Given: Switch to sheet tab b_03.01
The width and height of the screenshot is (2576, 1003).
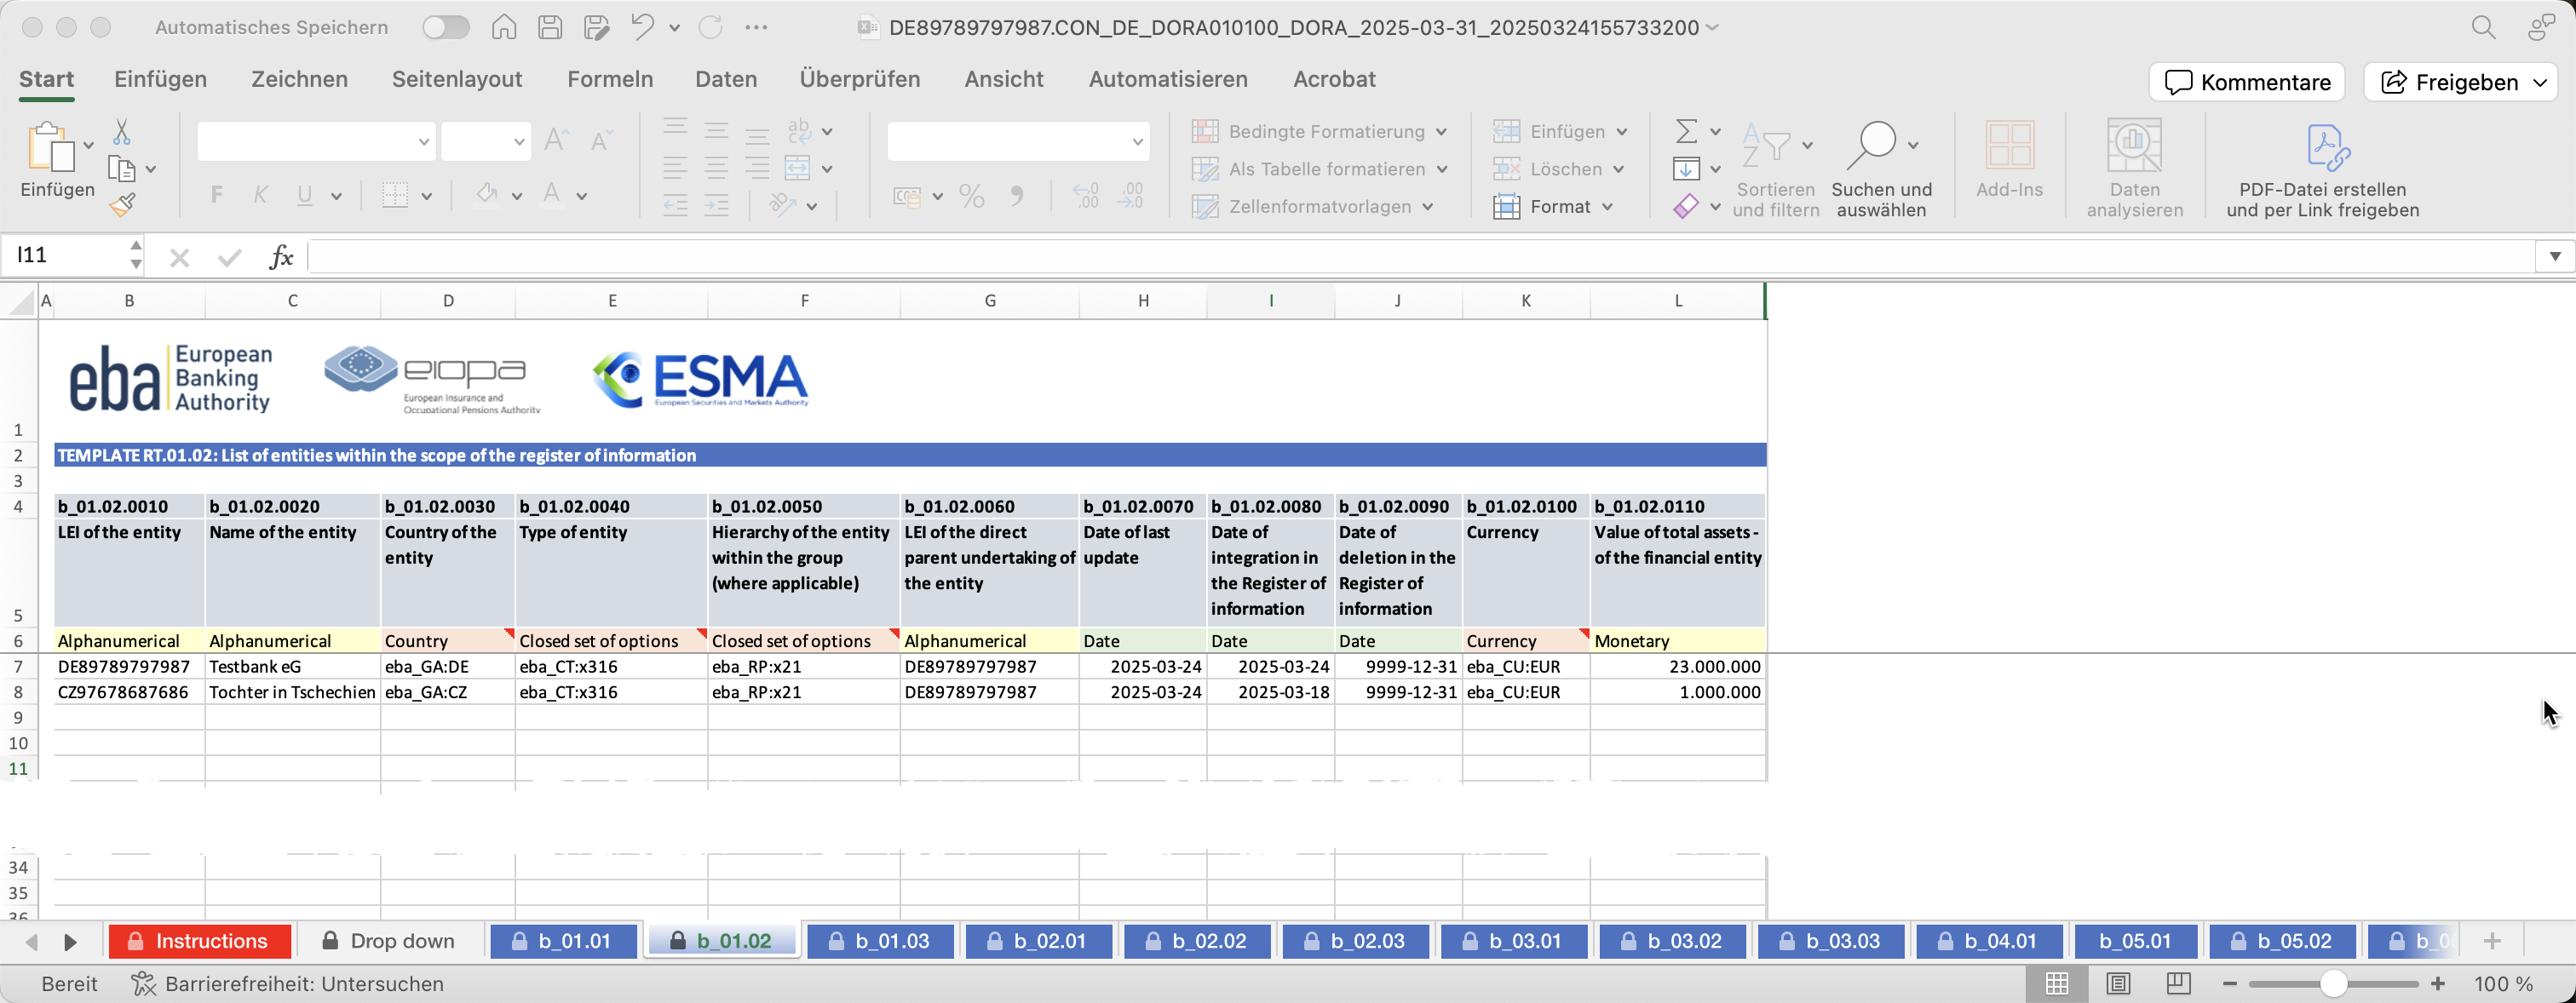Looking at the screenshot, I should point(1513,941).
